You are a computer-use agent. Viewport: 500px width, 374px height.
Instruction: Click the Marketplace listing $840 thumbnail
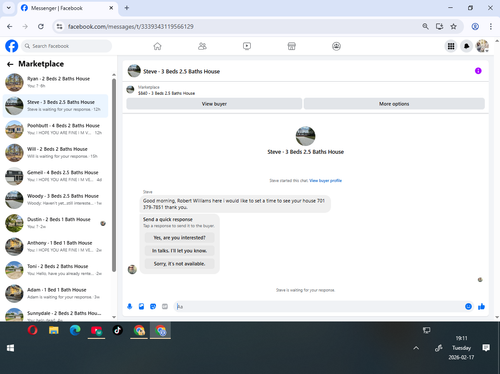coord(130,90)
